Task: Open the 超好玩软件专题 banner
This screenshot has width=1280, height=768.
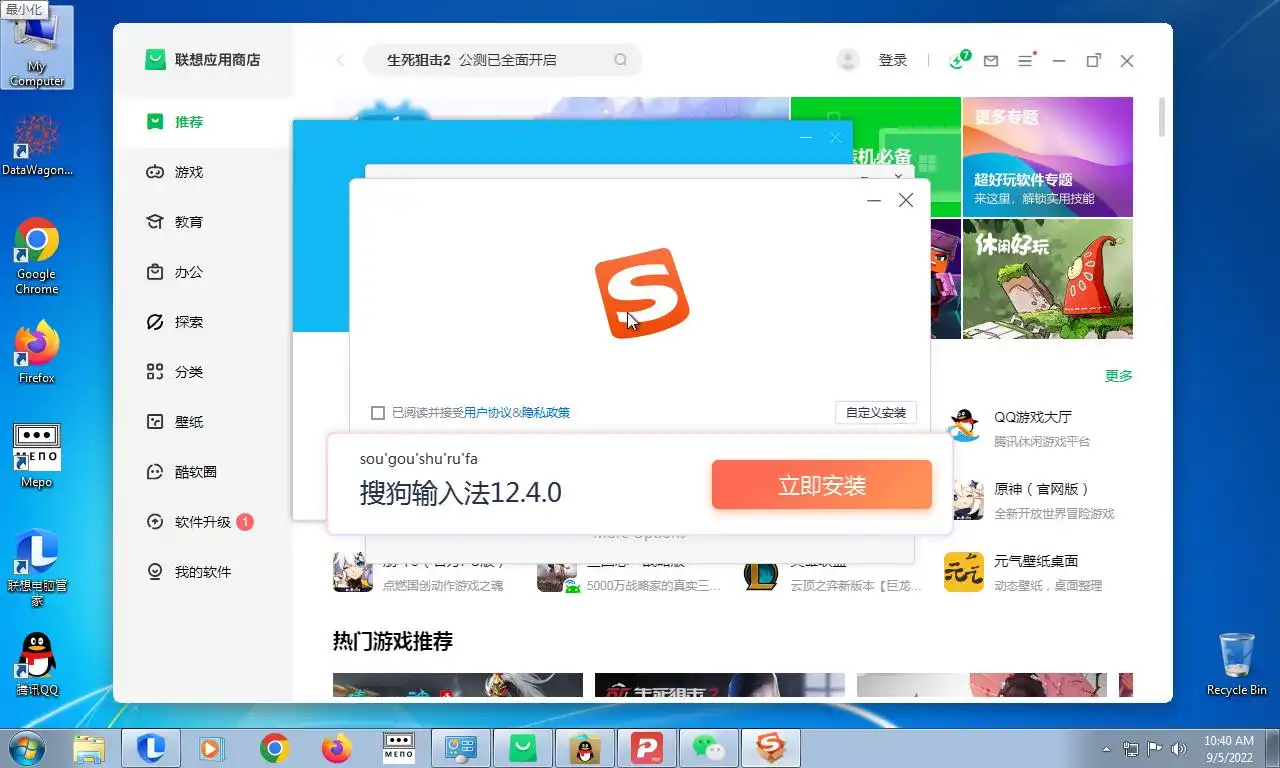Action: tap(1047, 157)
